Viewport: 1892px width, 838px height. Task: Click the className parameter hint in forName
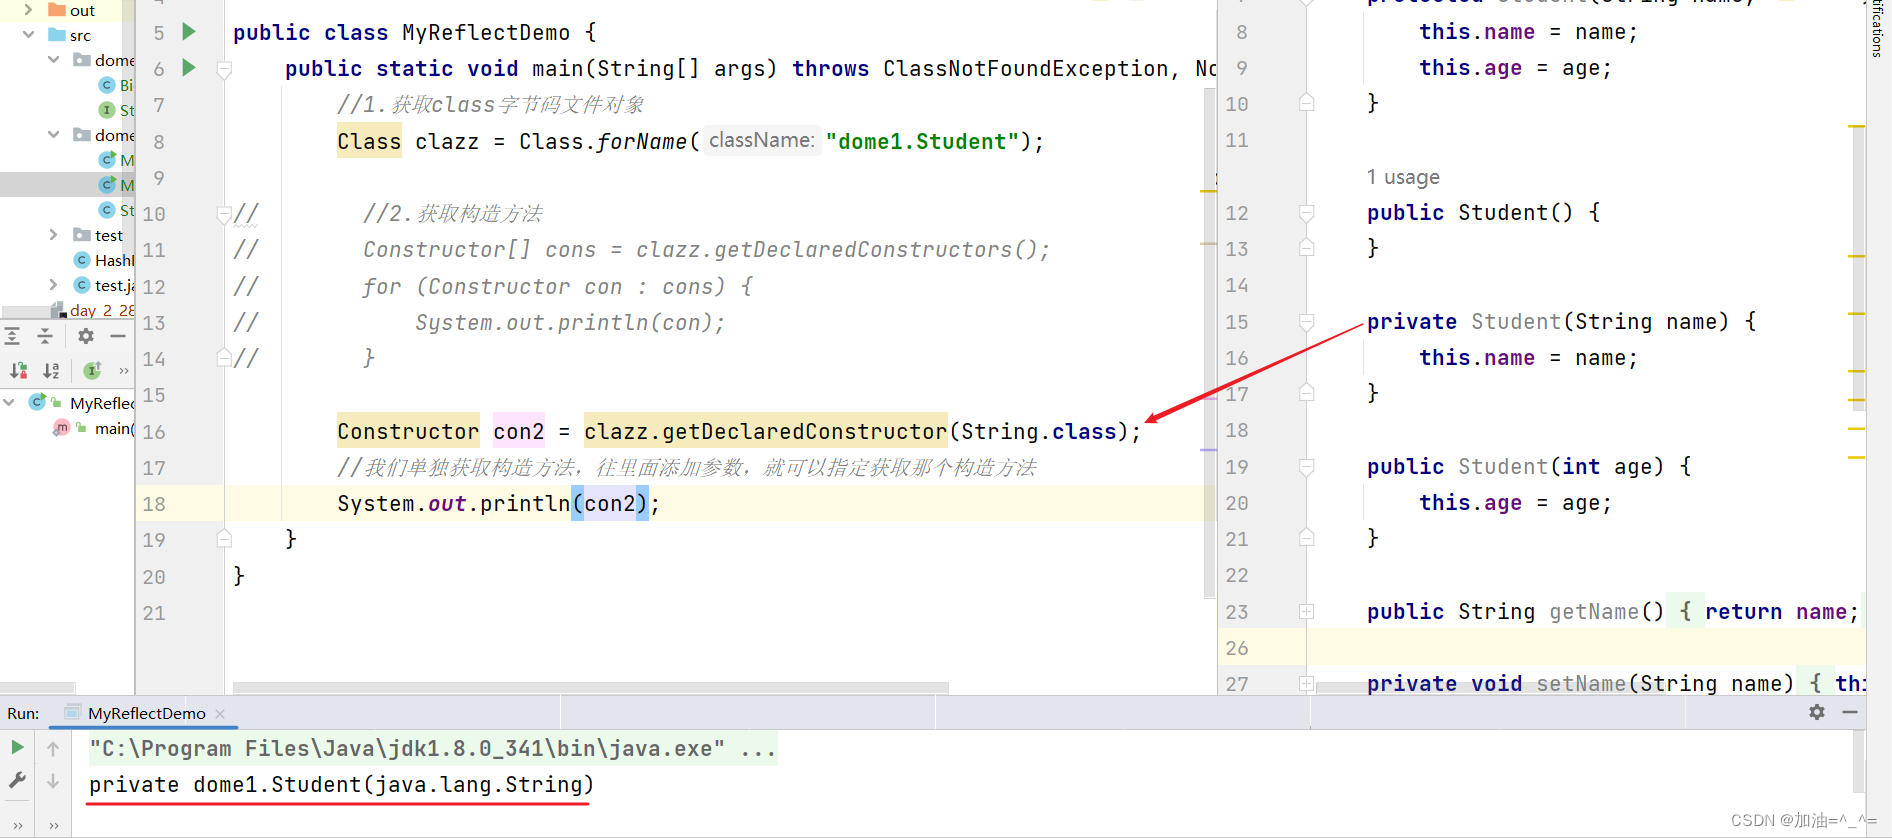pyautogui.click(x=762, y=141)
